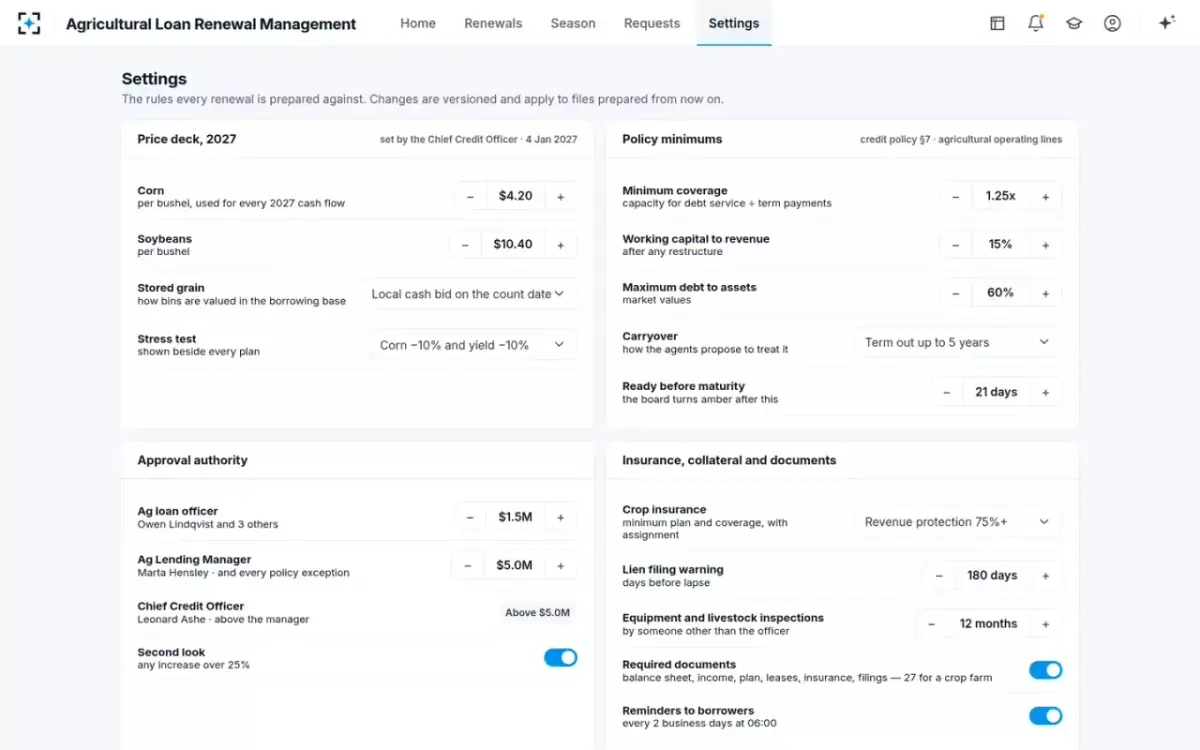
Task: Click the Minimum coverage value 1.25x
Action: pos(1001,197)
